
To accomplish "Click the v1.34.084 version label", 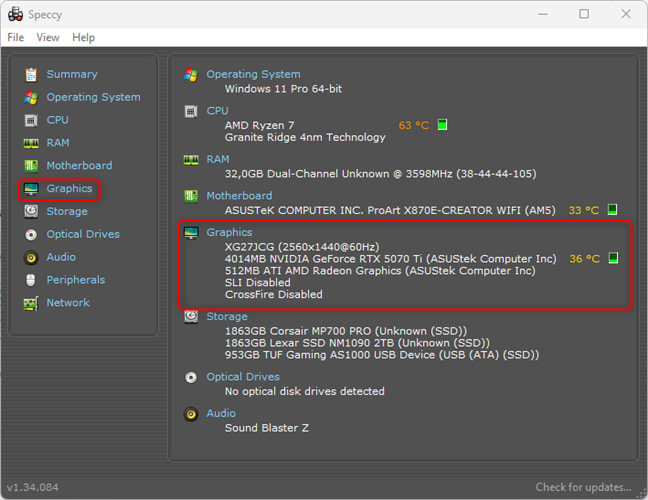I will pos(32,487).
